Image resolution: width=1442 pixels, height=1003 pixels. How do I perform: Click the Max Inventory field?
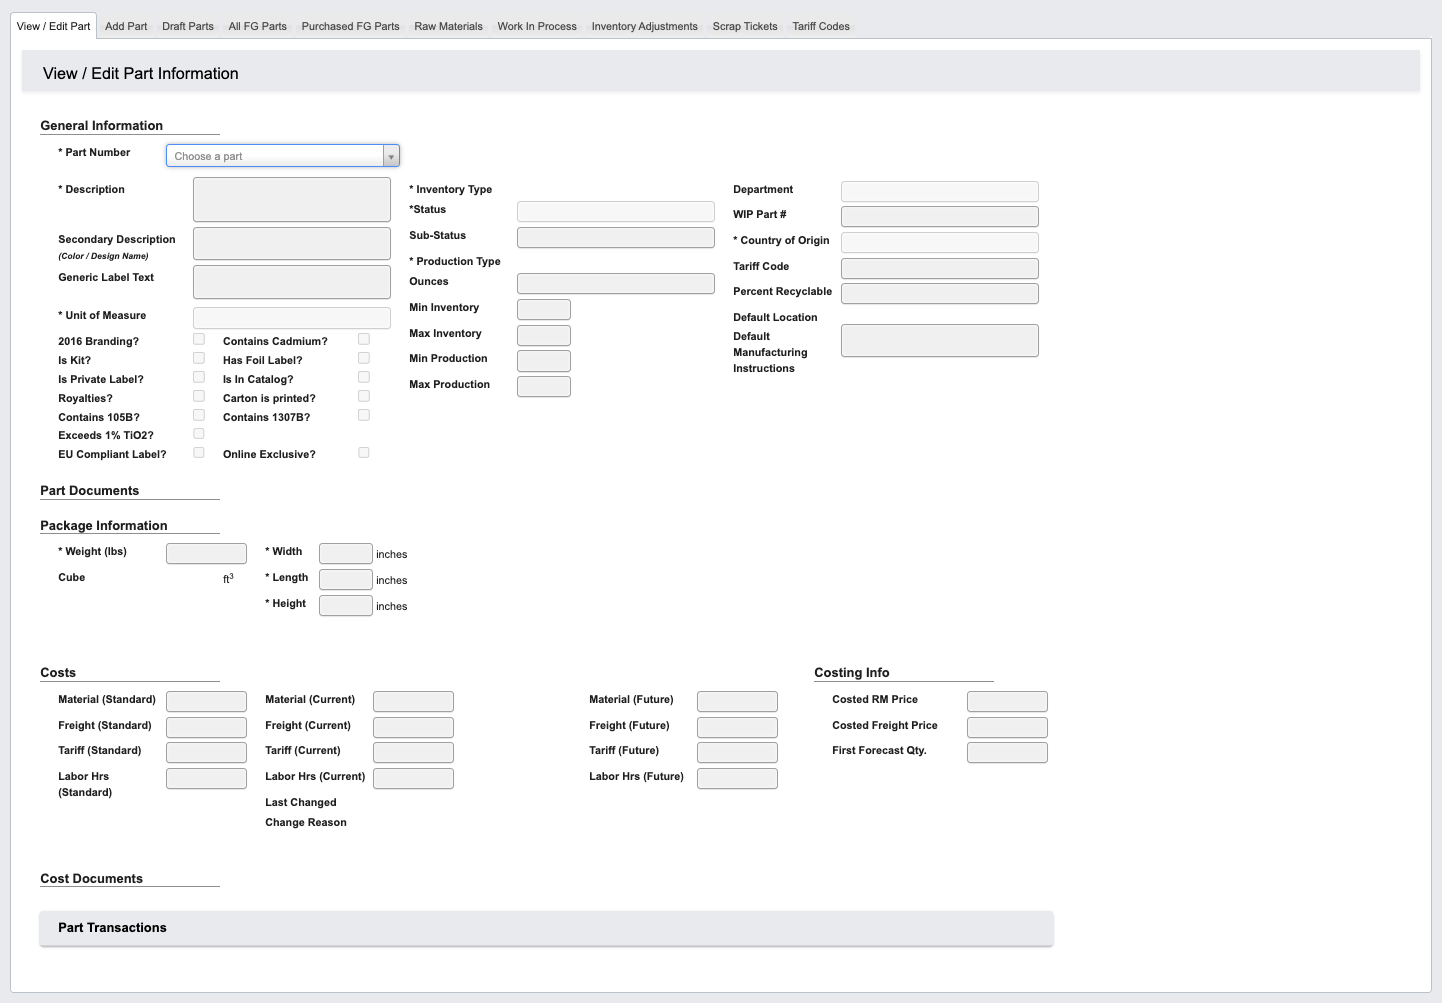coord(544,335)
